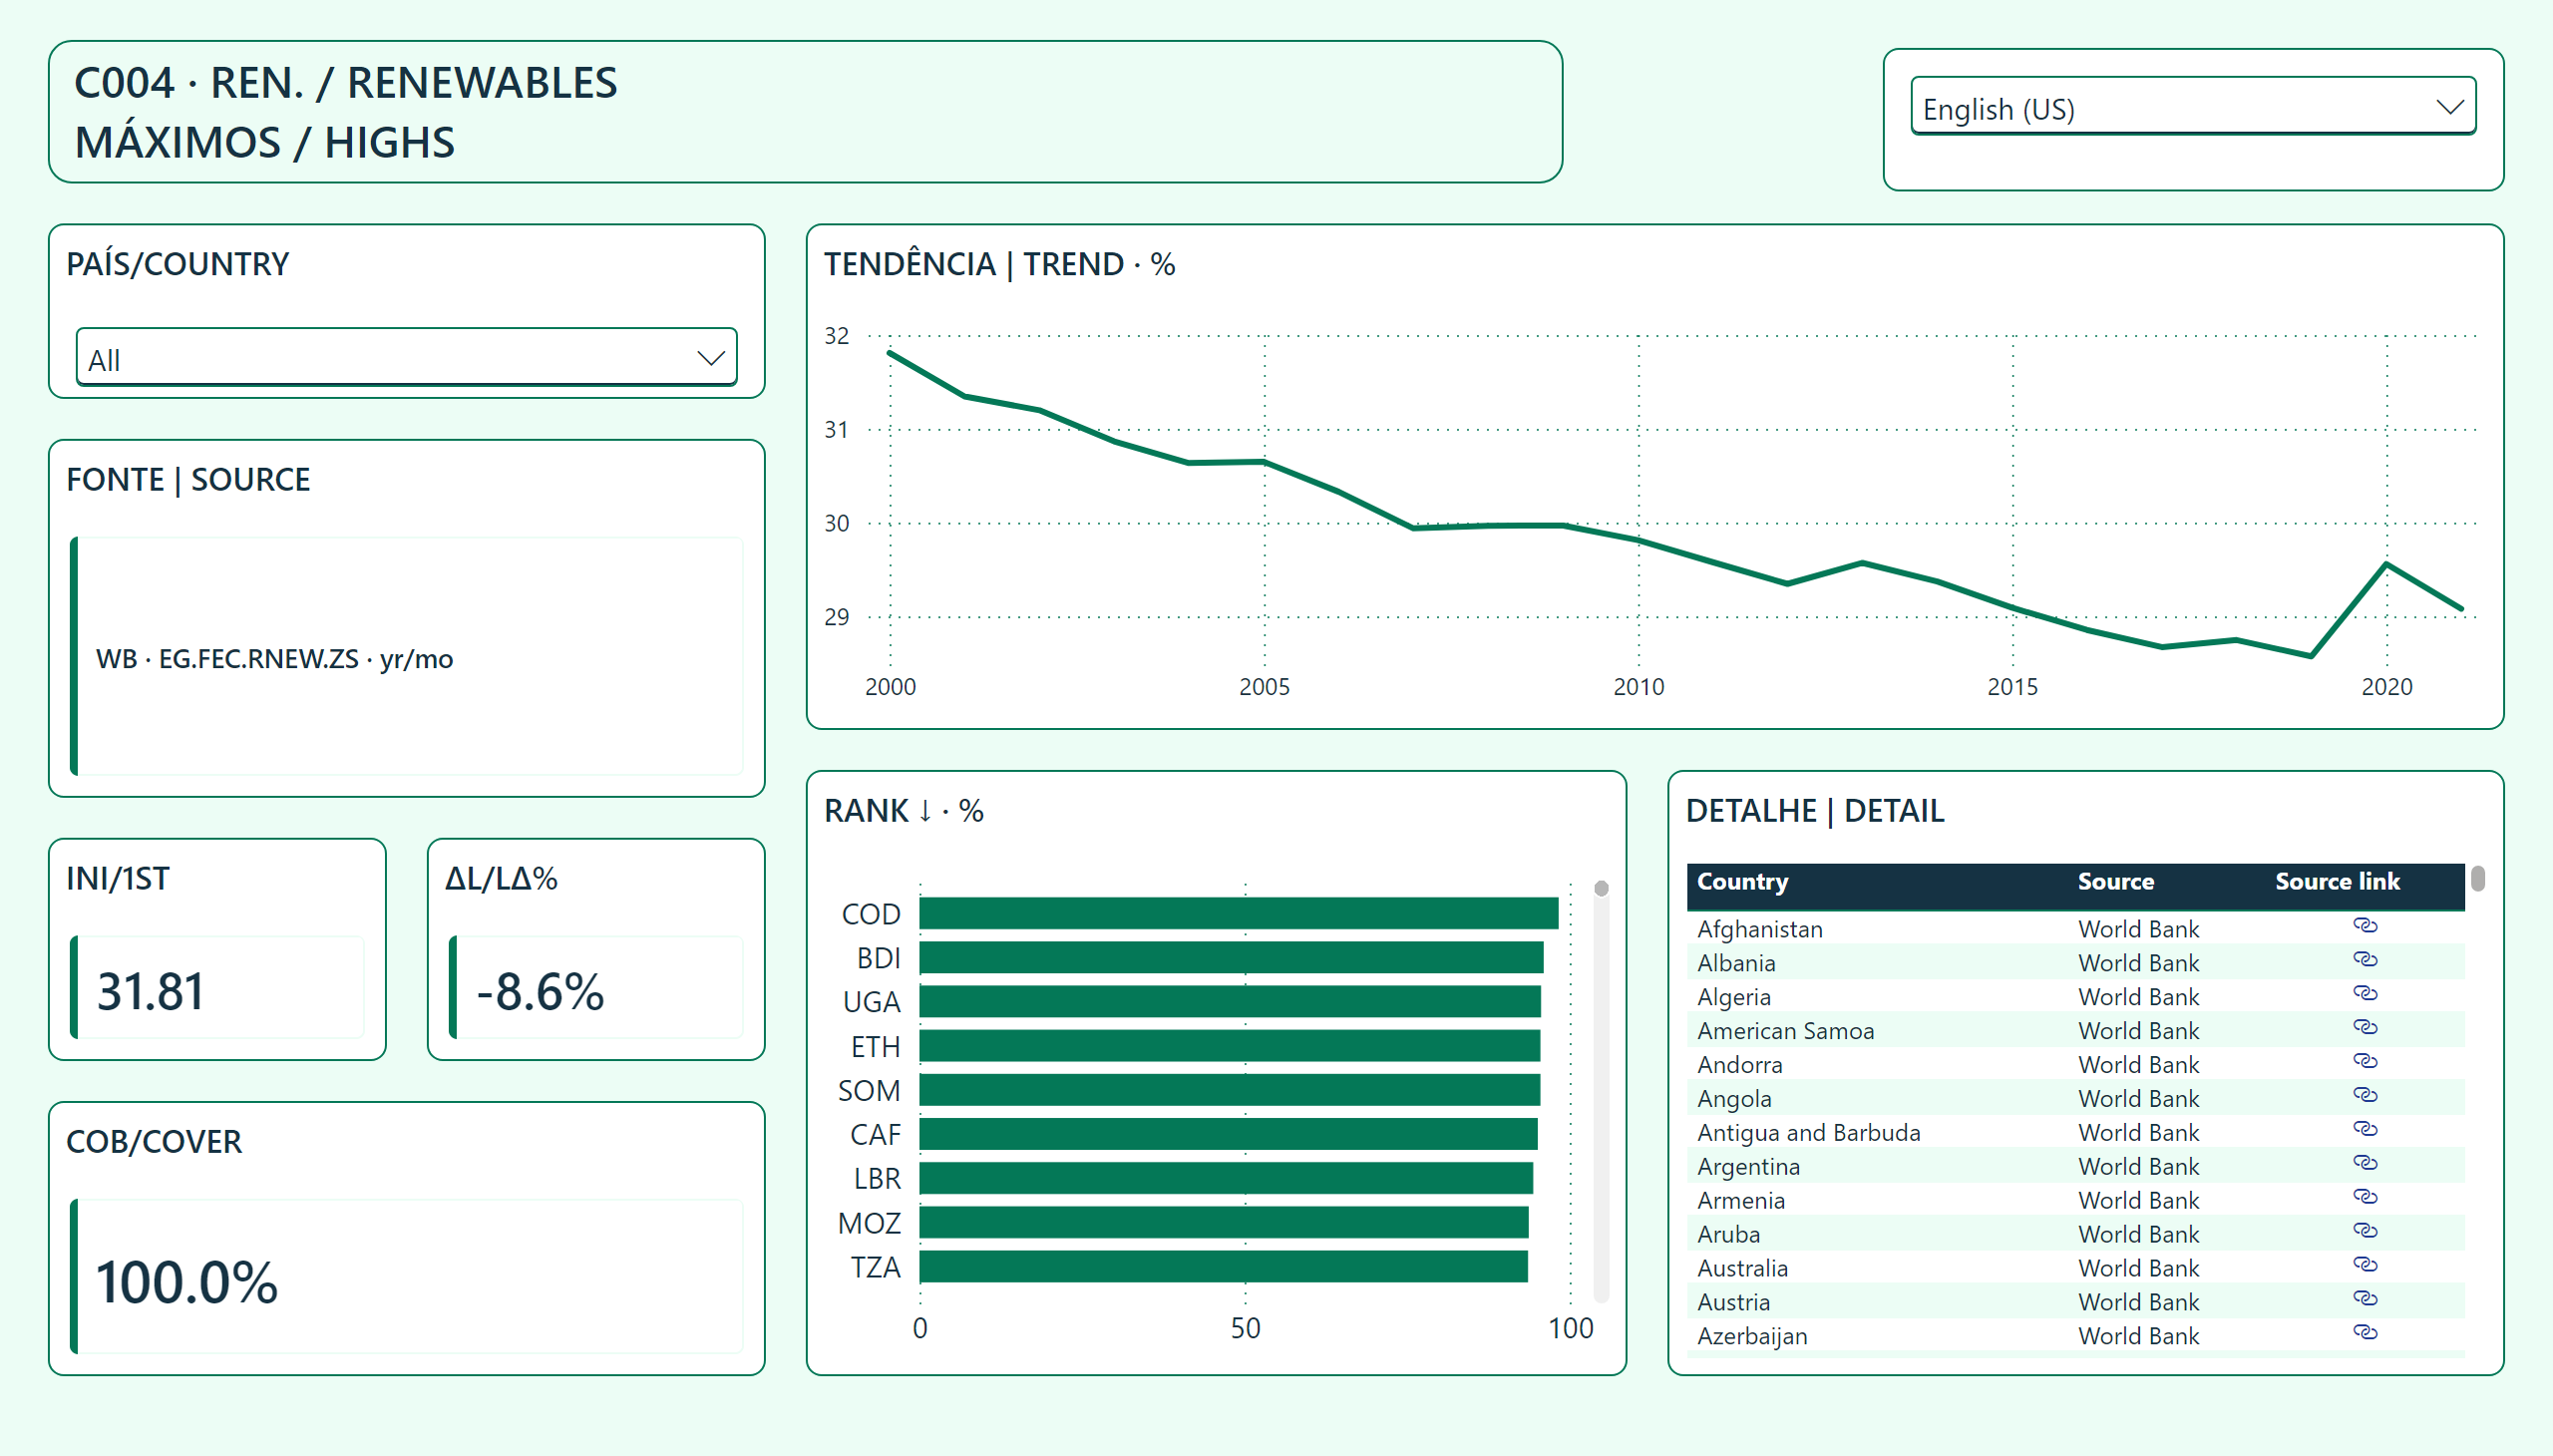
Task: Open source link icon for Armenia
Action: coord(2364,1197)
